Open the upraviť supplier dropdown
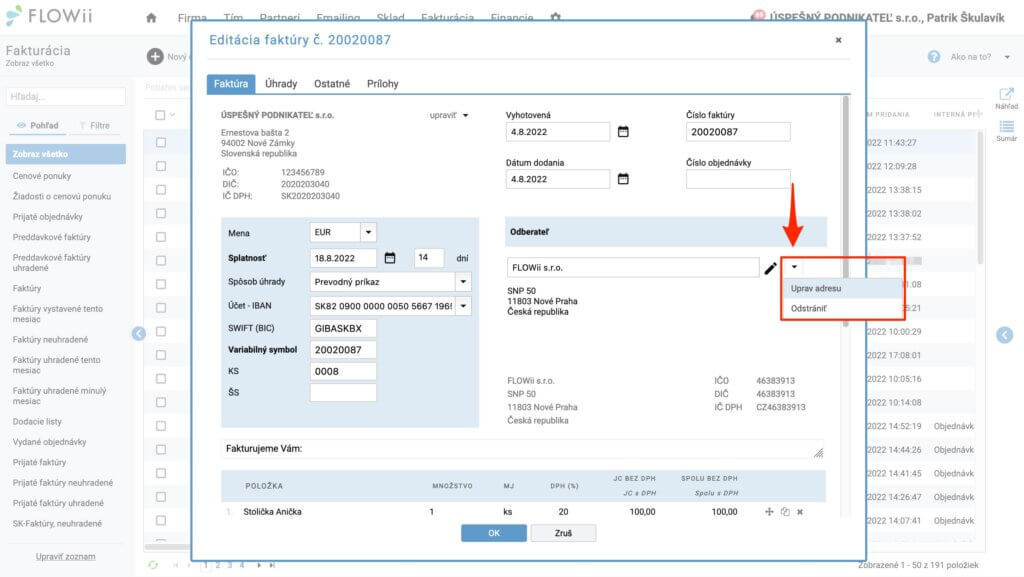 449,116
